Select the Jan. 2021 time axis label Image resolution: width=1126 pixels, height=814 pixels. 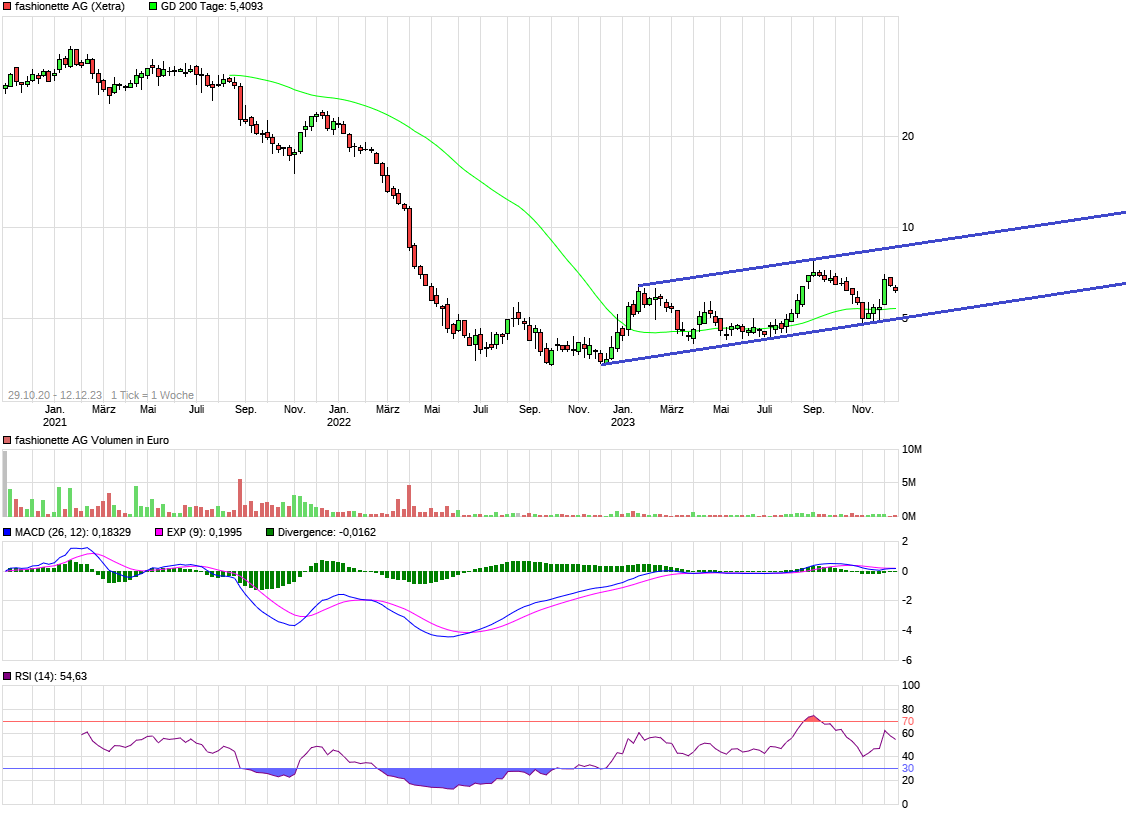55,415
